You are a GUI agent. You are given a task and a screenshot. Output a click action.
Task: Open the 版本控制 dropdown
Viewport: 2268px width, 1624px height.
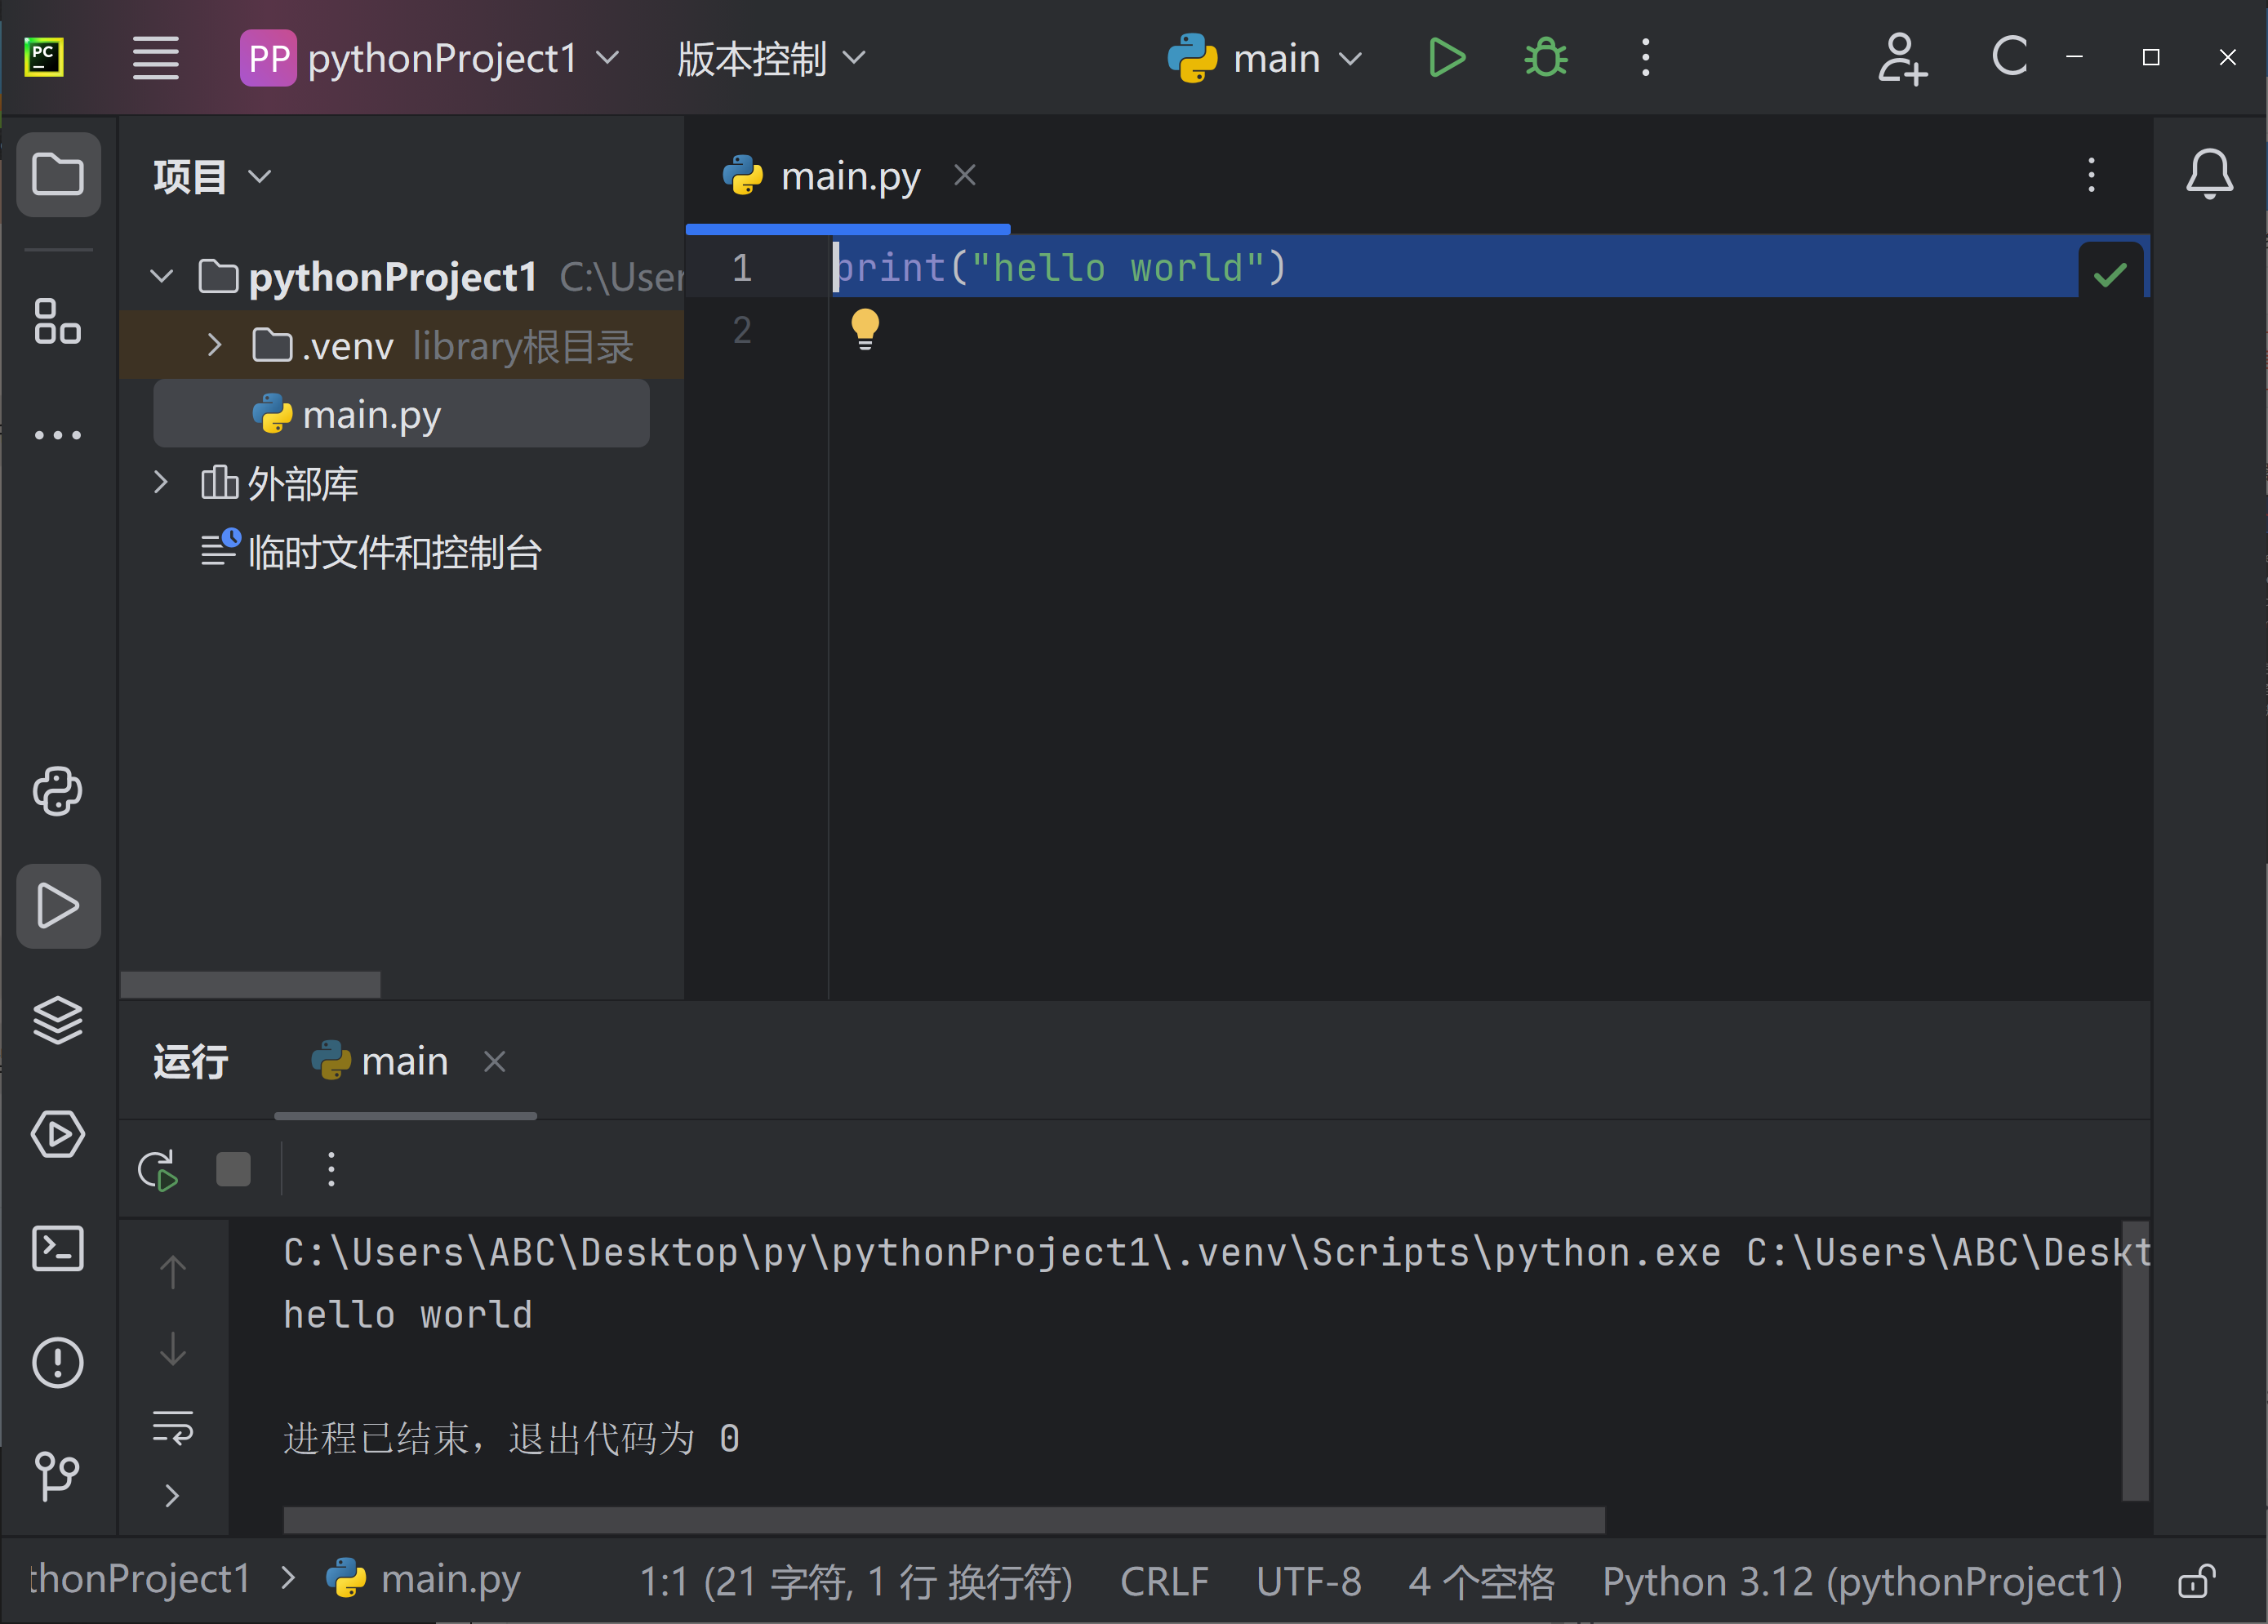(771, 58)
